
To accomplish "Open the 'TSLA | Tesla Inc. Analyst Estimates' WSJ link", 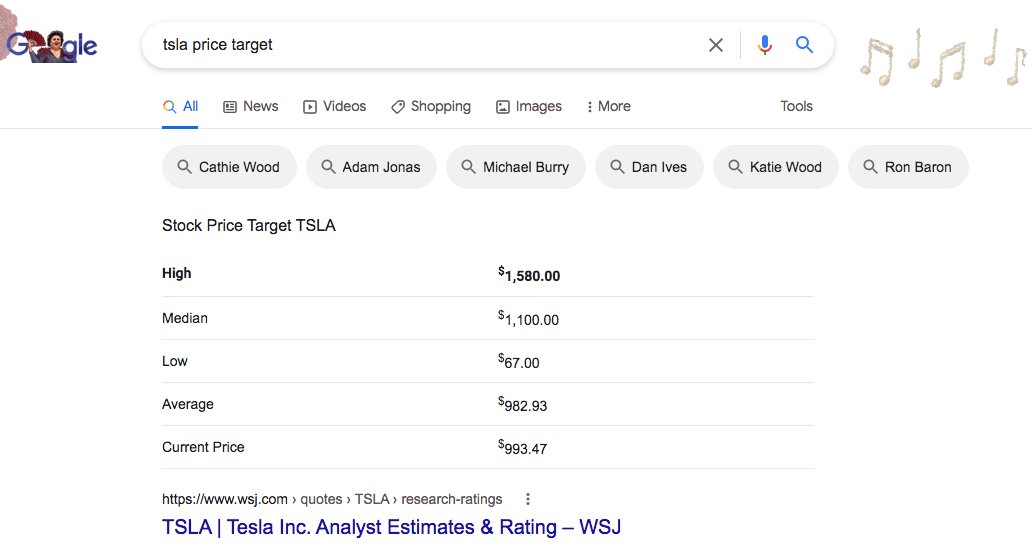I will pos(392,527).
